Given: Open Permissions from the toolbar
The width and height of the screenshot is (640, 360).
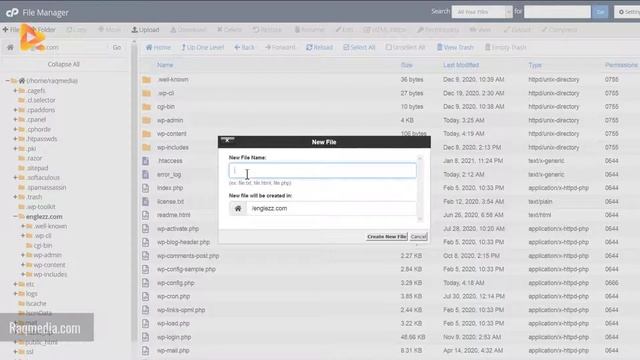Looking at the screenshot, I should click(438, 30).
